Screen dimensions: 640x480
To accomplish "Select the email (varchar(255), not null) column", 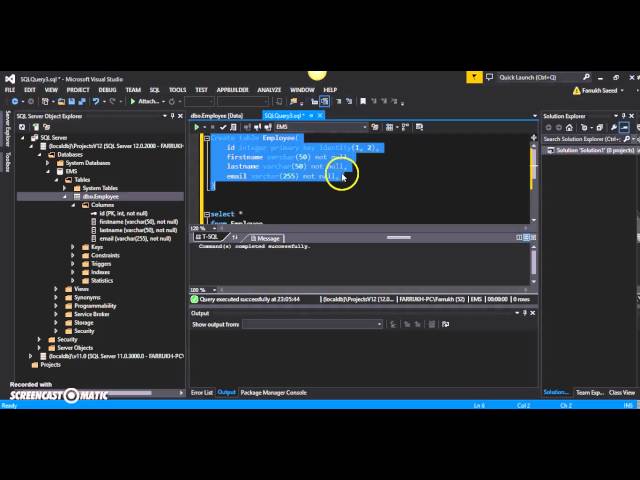I will pos(135,239).
